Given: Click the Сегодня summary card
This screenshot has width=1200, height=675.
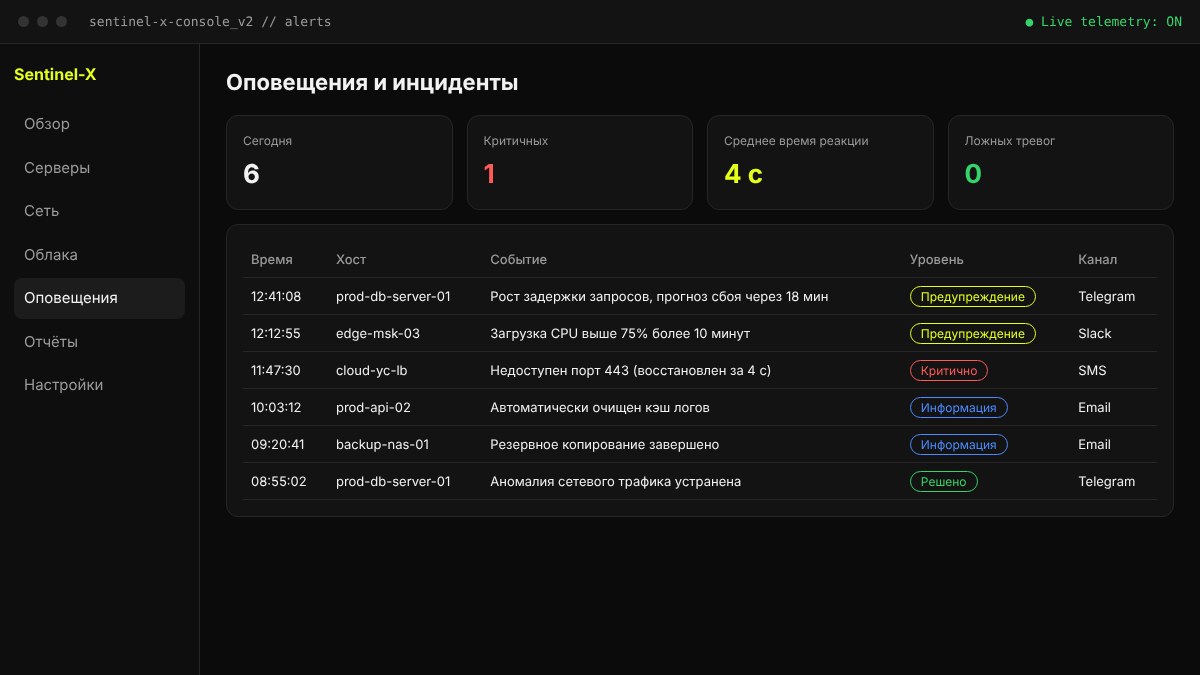Looking at the screenshot, I should pos(339,162).
